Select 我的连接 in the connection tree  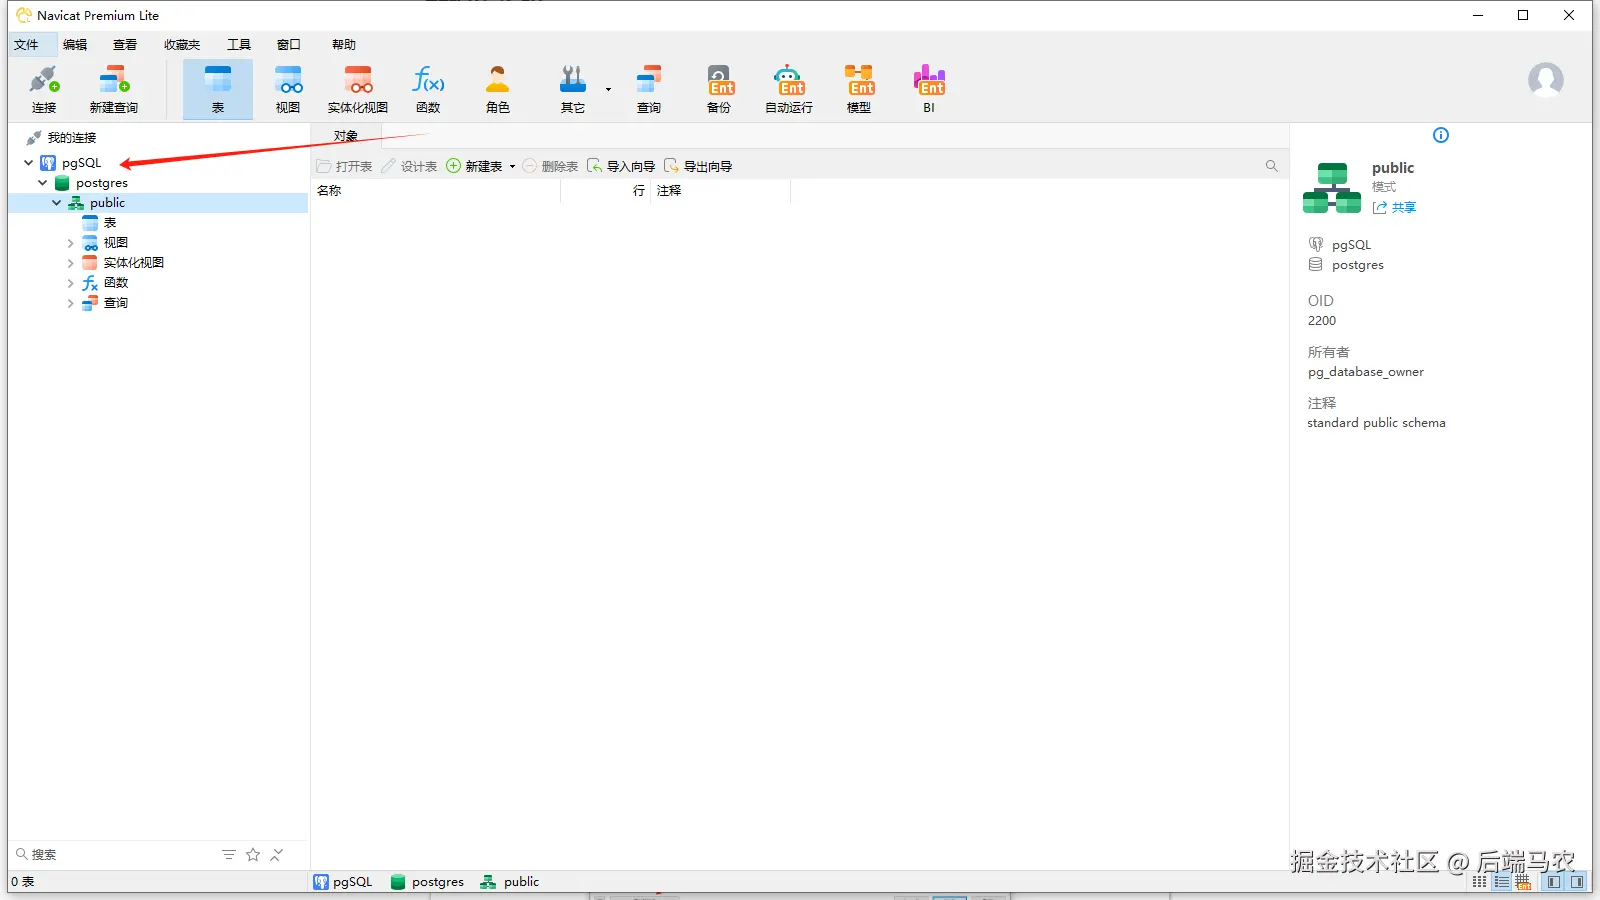click(72, 138)
